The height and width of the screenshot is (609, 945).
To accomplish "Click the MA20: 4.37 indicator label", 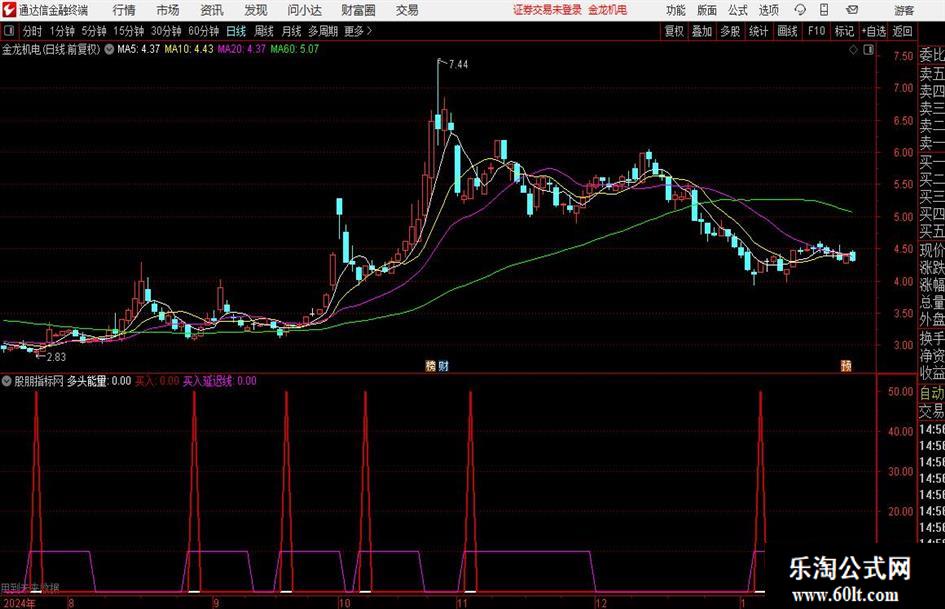I will coord(242,49).
